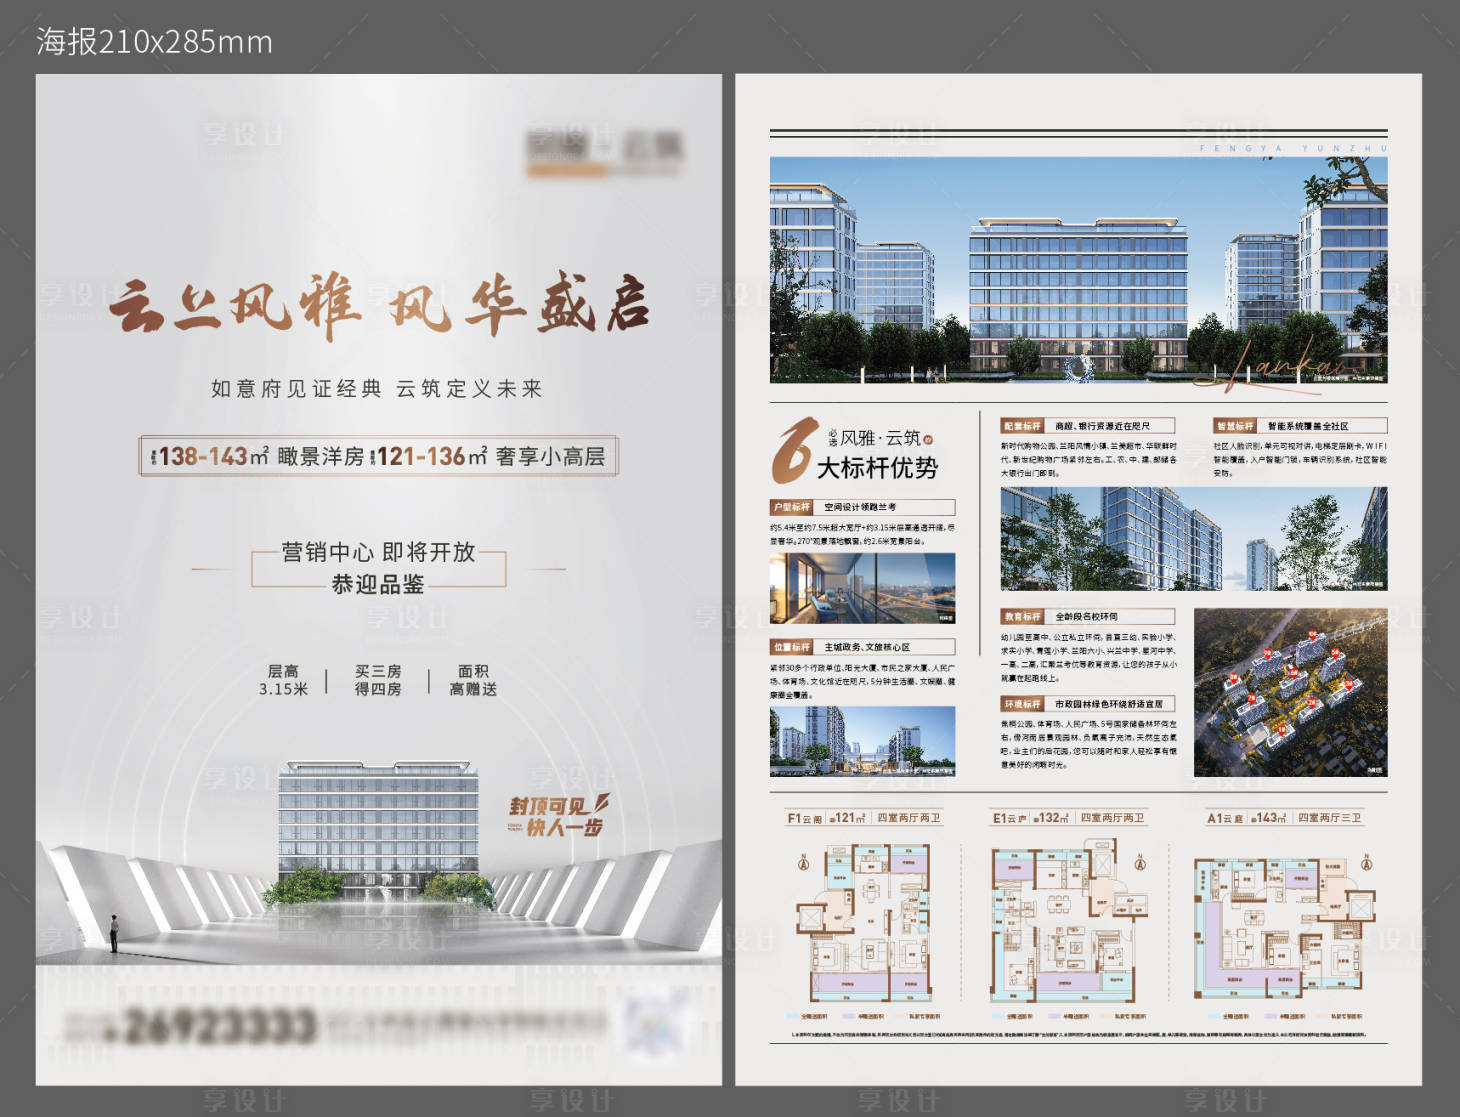Click the small person figure in the plaza
The image size is (1460, 1117).
point(114,933)
